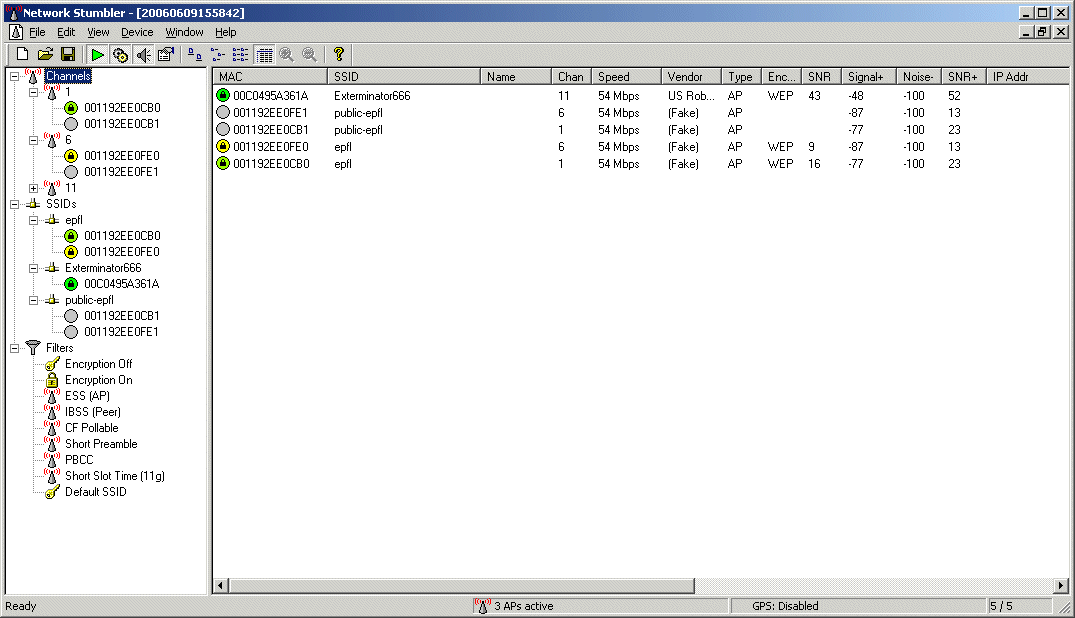Select IBSS (Peer) filter
Image resolution: width=1075 pixels, height=618 pixels.
93,412
